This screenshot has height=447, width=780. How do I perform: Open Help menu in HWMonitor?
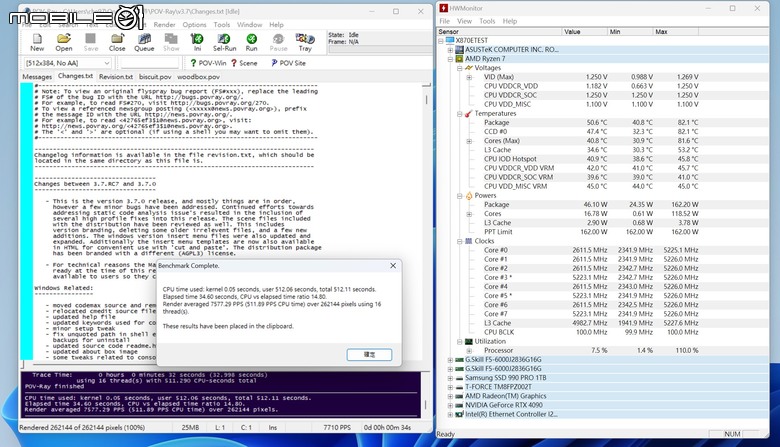tap(509, 21)
